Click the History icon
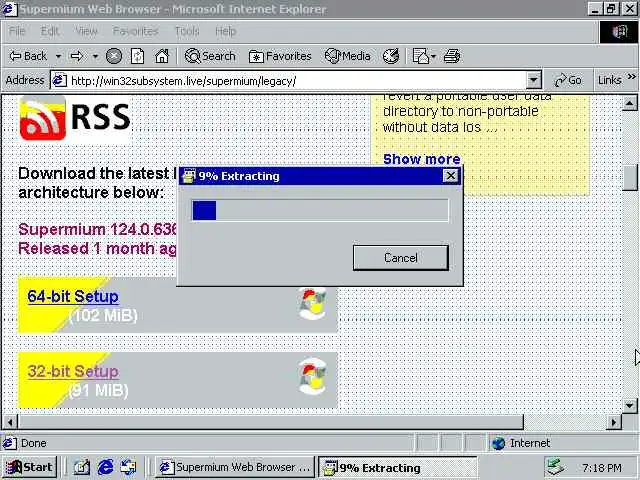The height and width of the screenshot is (480, 640). coord(391,56)
